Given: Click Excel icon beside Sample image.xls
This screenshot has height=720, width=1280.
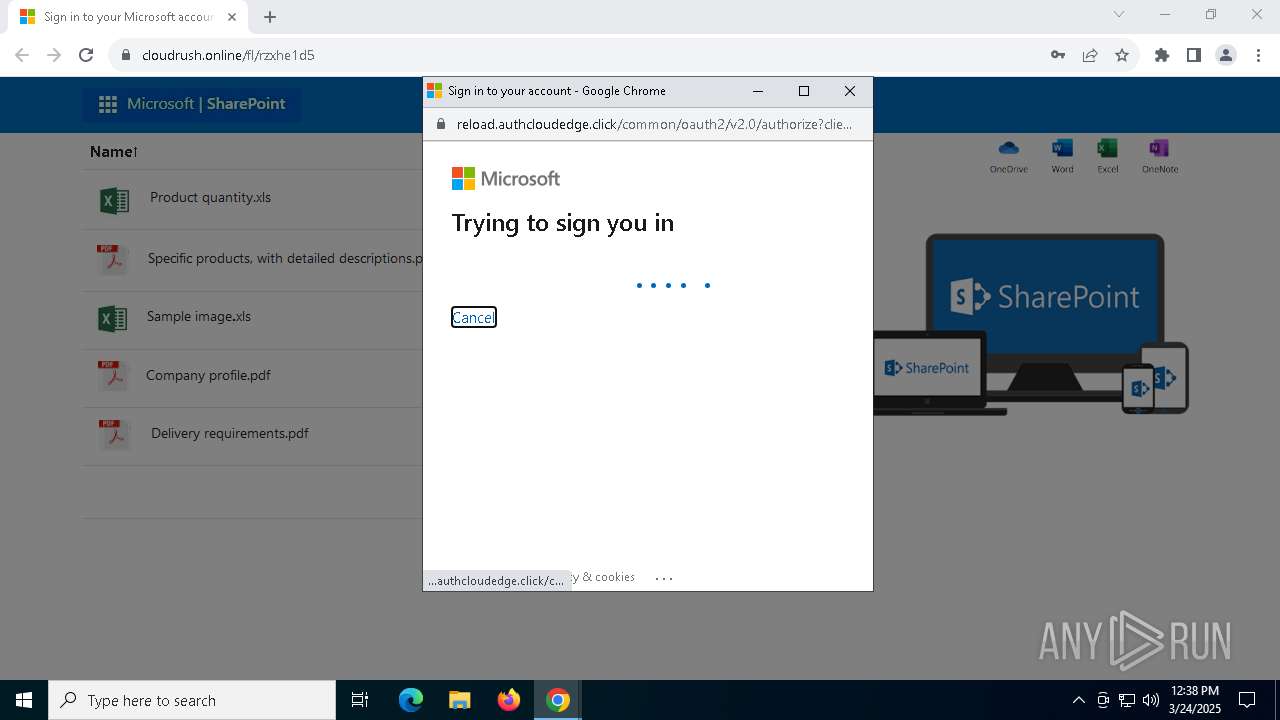Looking at the screenshot, I should click(x=113, y=319).
